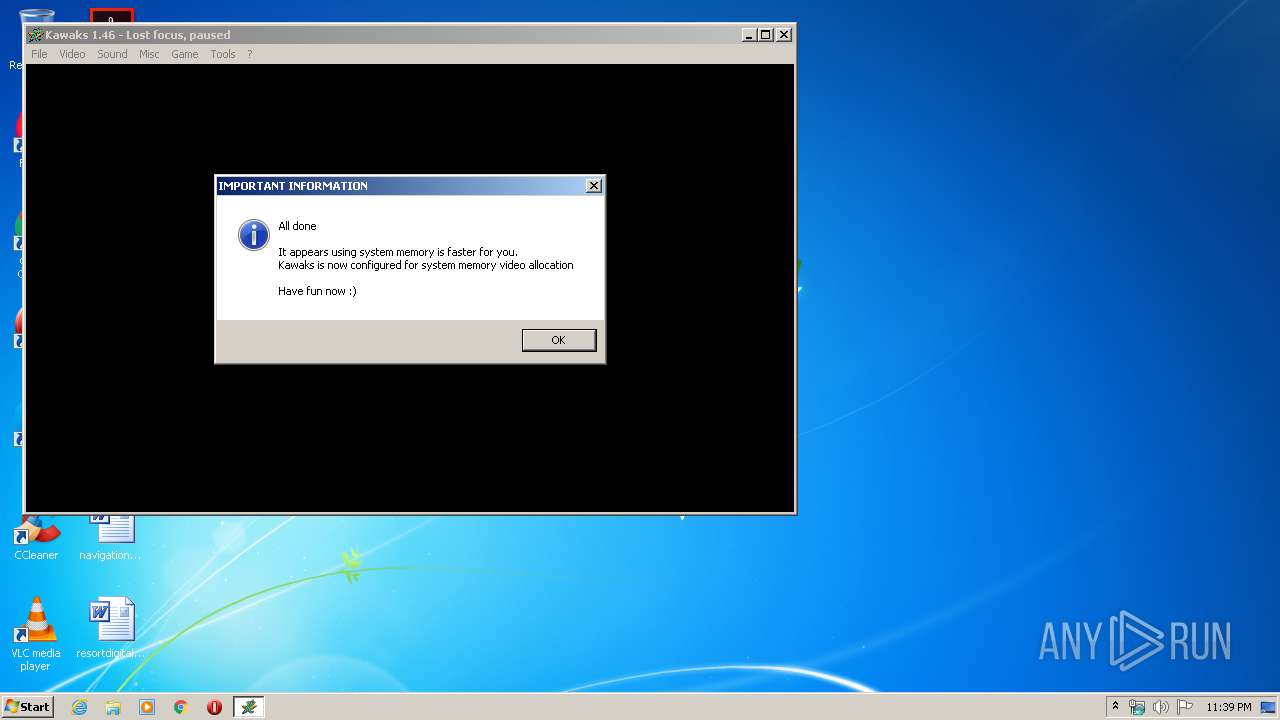The image size is (1280, 720).
Task: Open the 11:39 PM clock
Action: 1228,707
